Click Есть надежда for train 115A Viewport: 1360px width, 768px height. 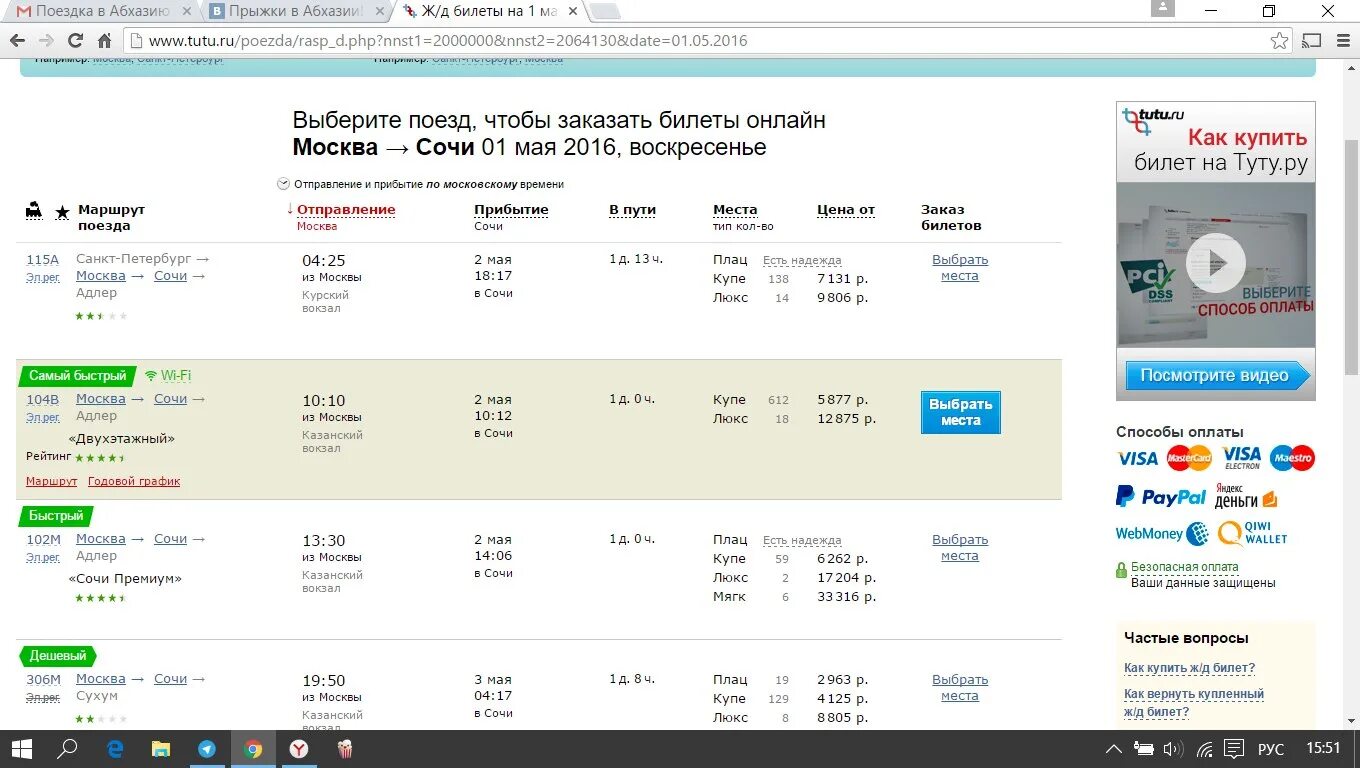pyautogui.click(x=802, y=260)
